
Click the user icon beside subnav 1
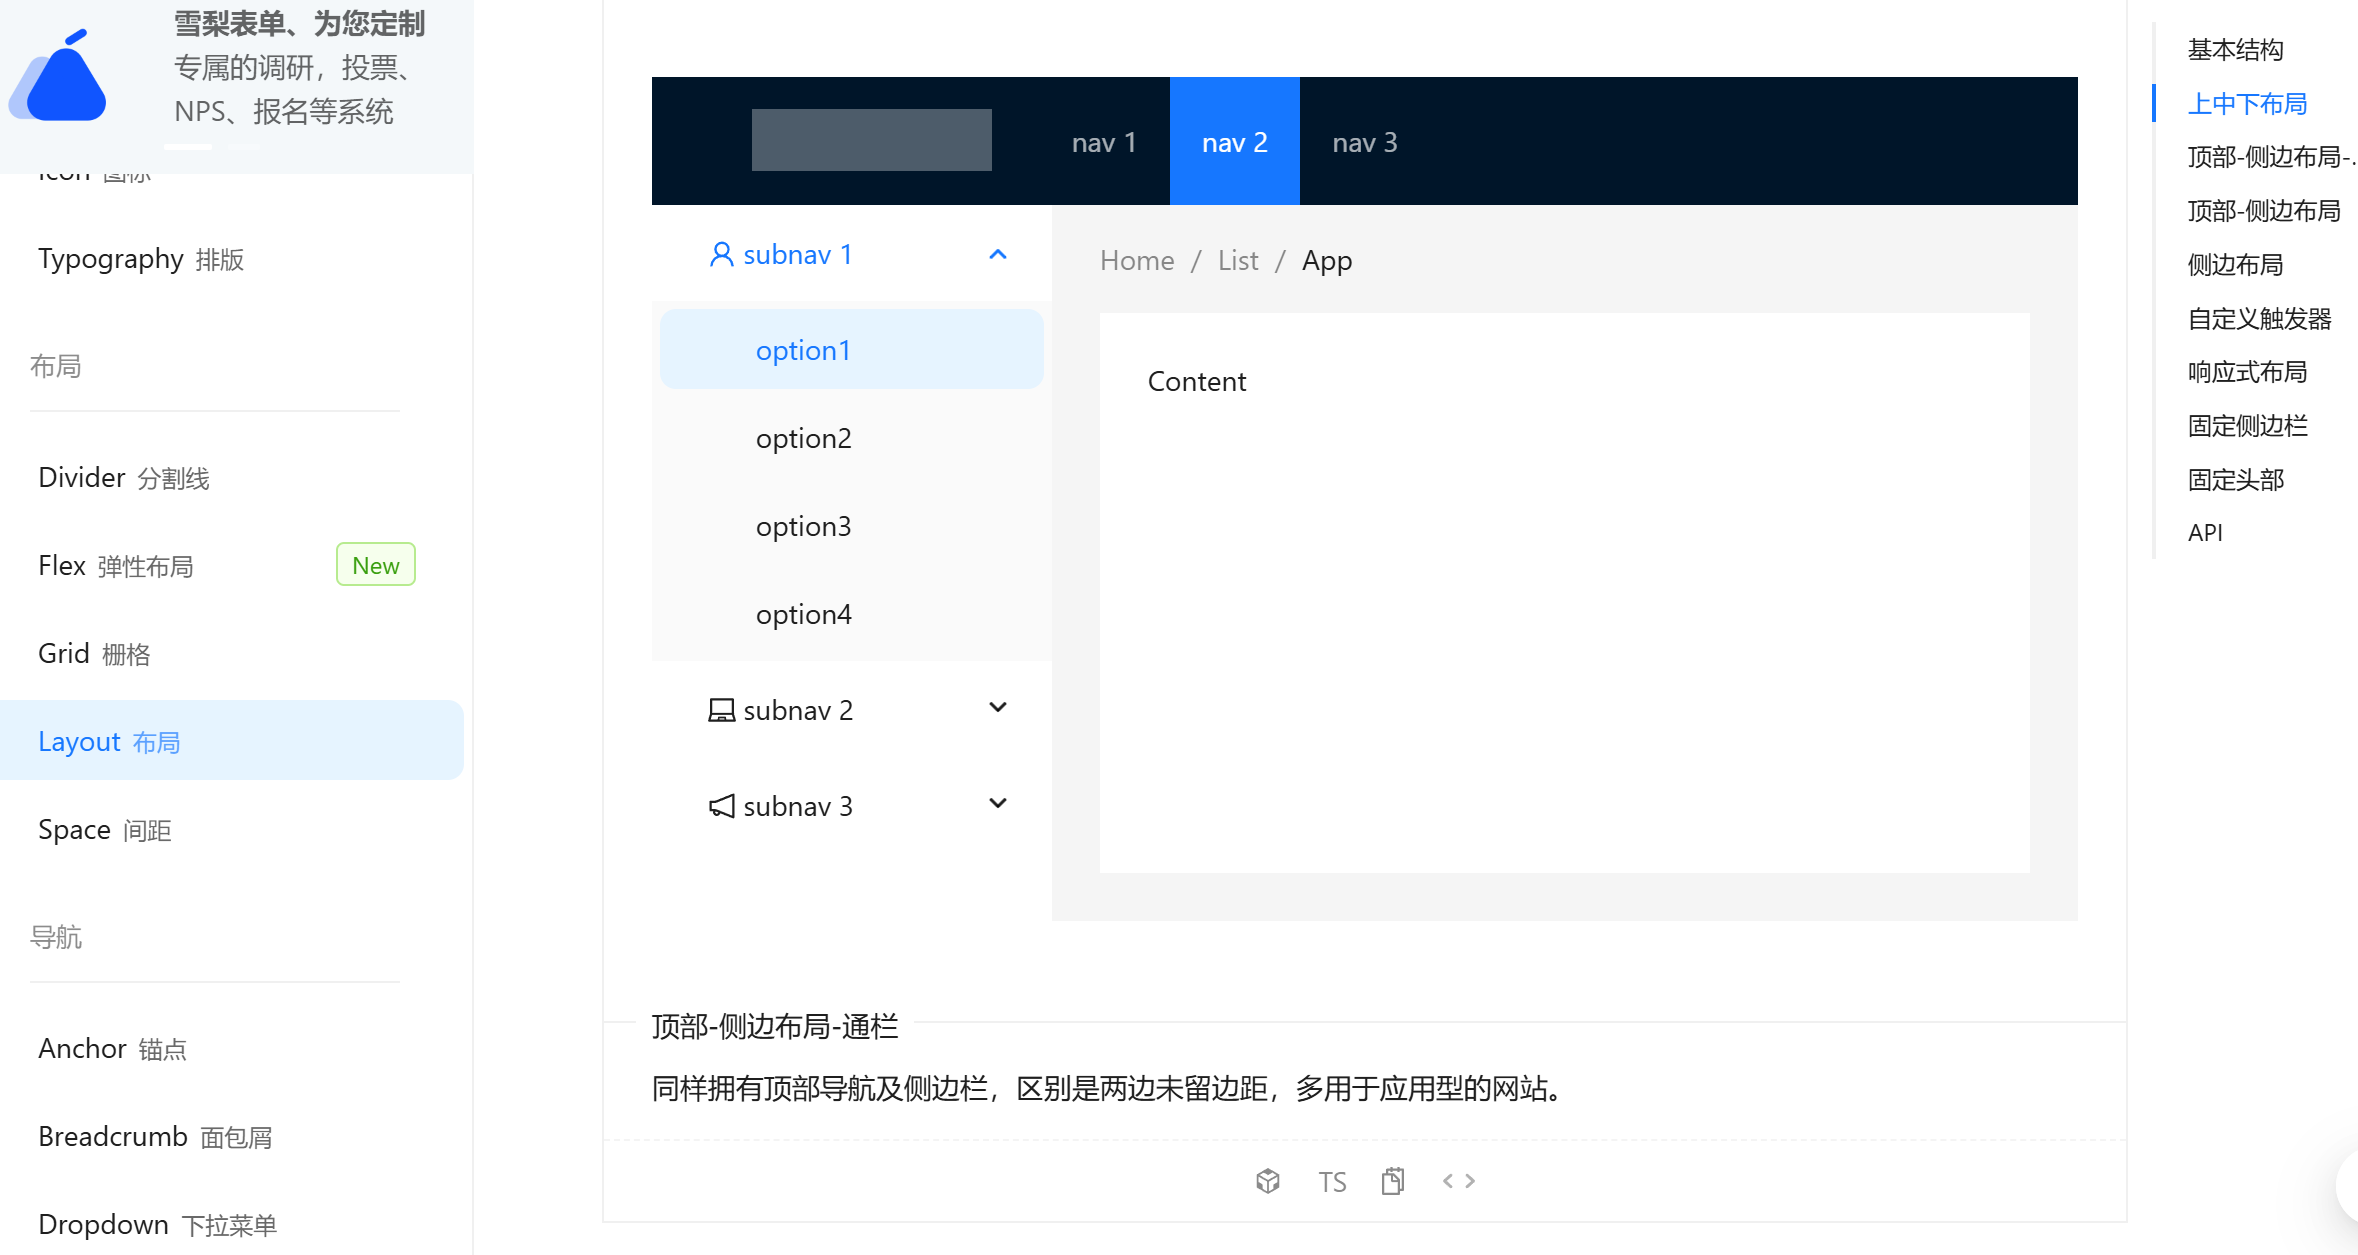click(721, 254)
